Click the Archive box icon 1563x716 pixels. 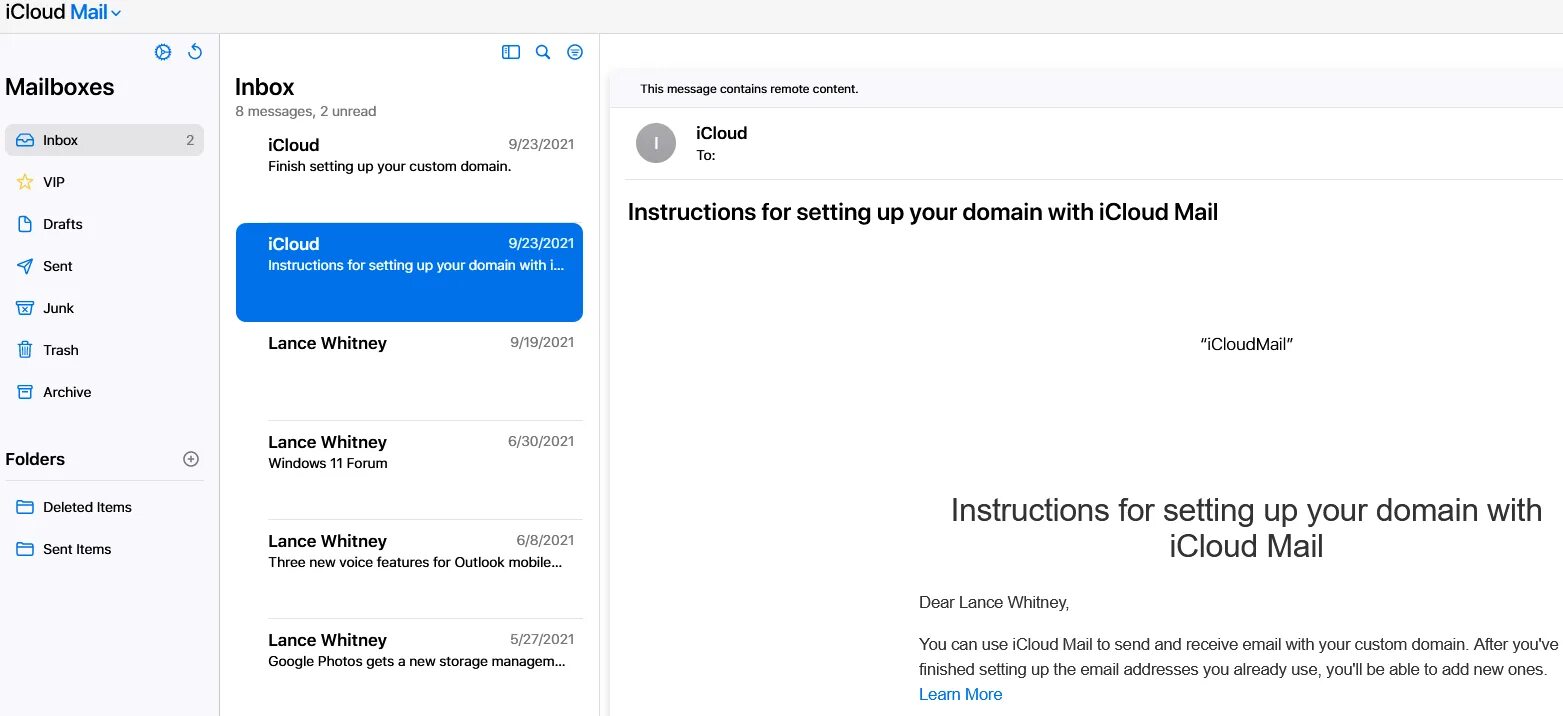coord(25,392)
